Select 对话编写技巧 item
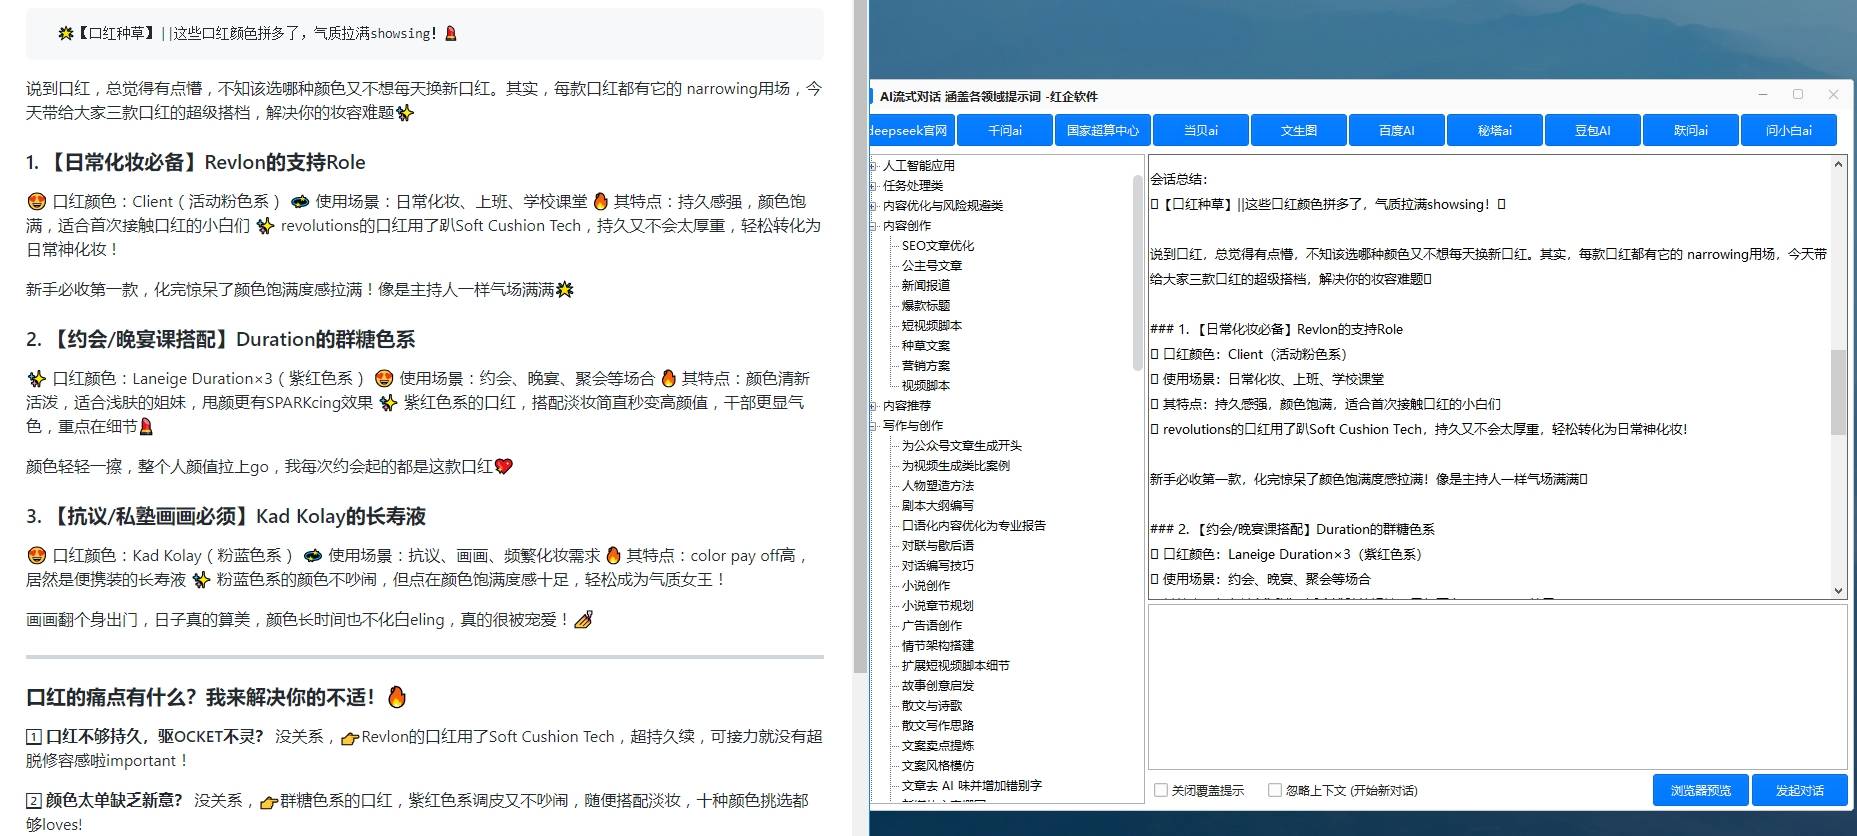 pos(938,566)
